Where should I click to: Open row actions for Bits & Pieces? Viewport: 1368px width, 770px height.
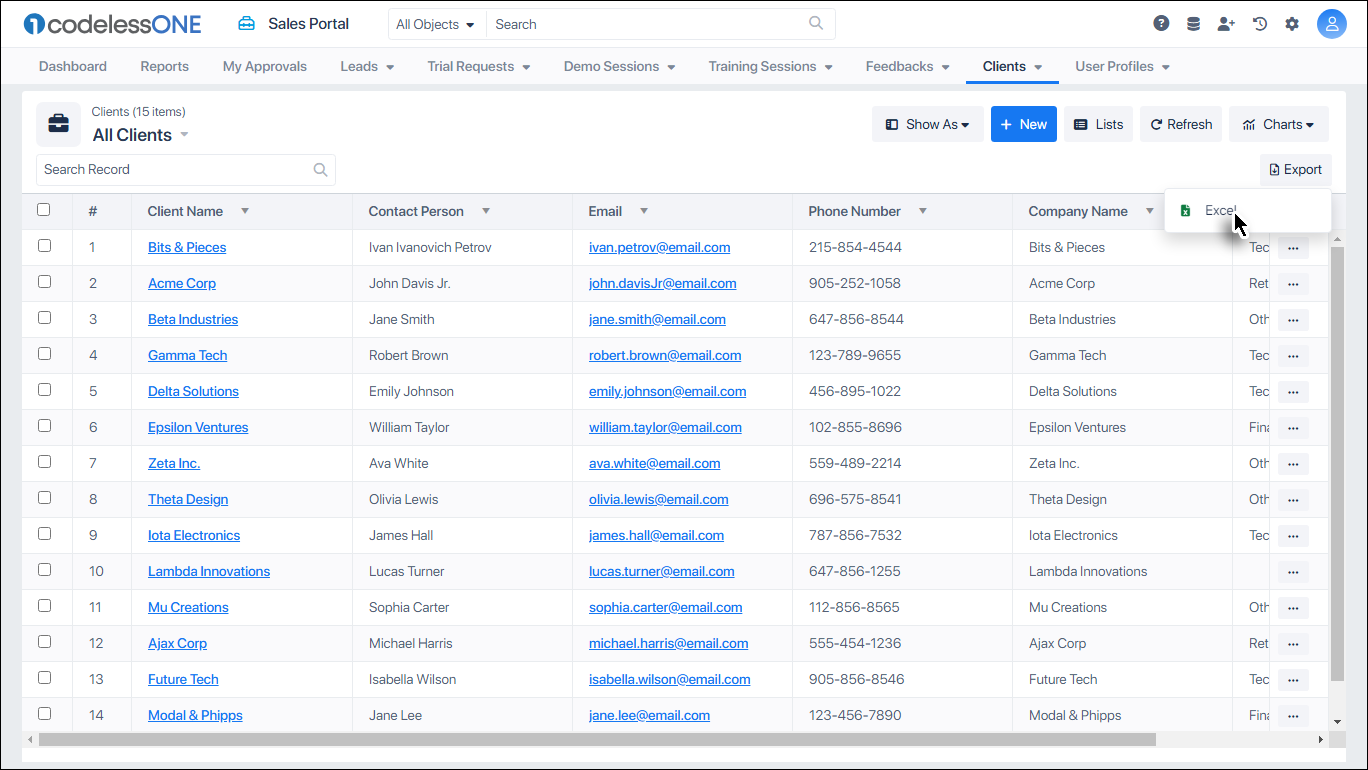(x=1293, y=248)
